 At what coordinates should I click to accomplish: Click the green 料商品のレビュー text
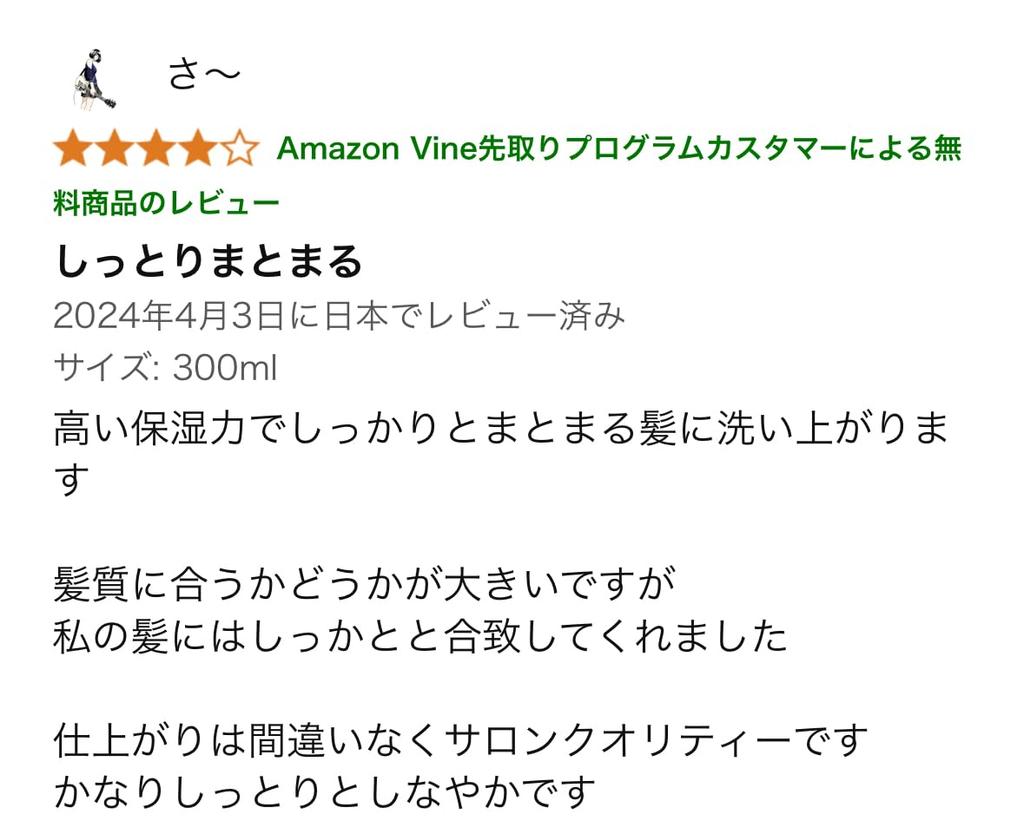click(x=165, y=204)
